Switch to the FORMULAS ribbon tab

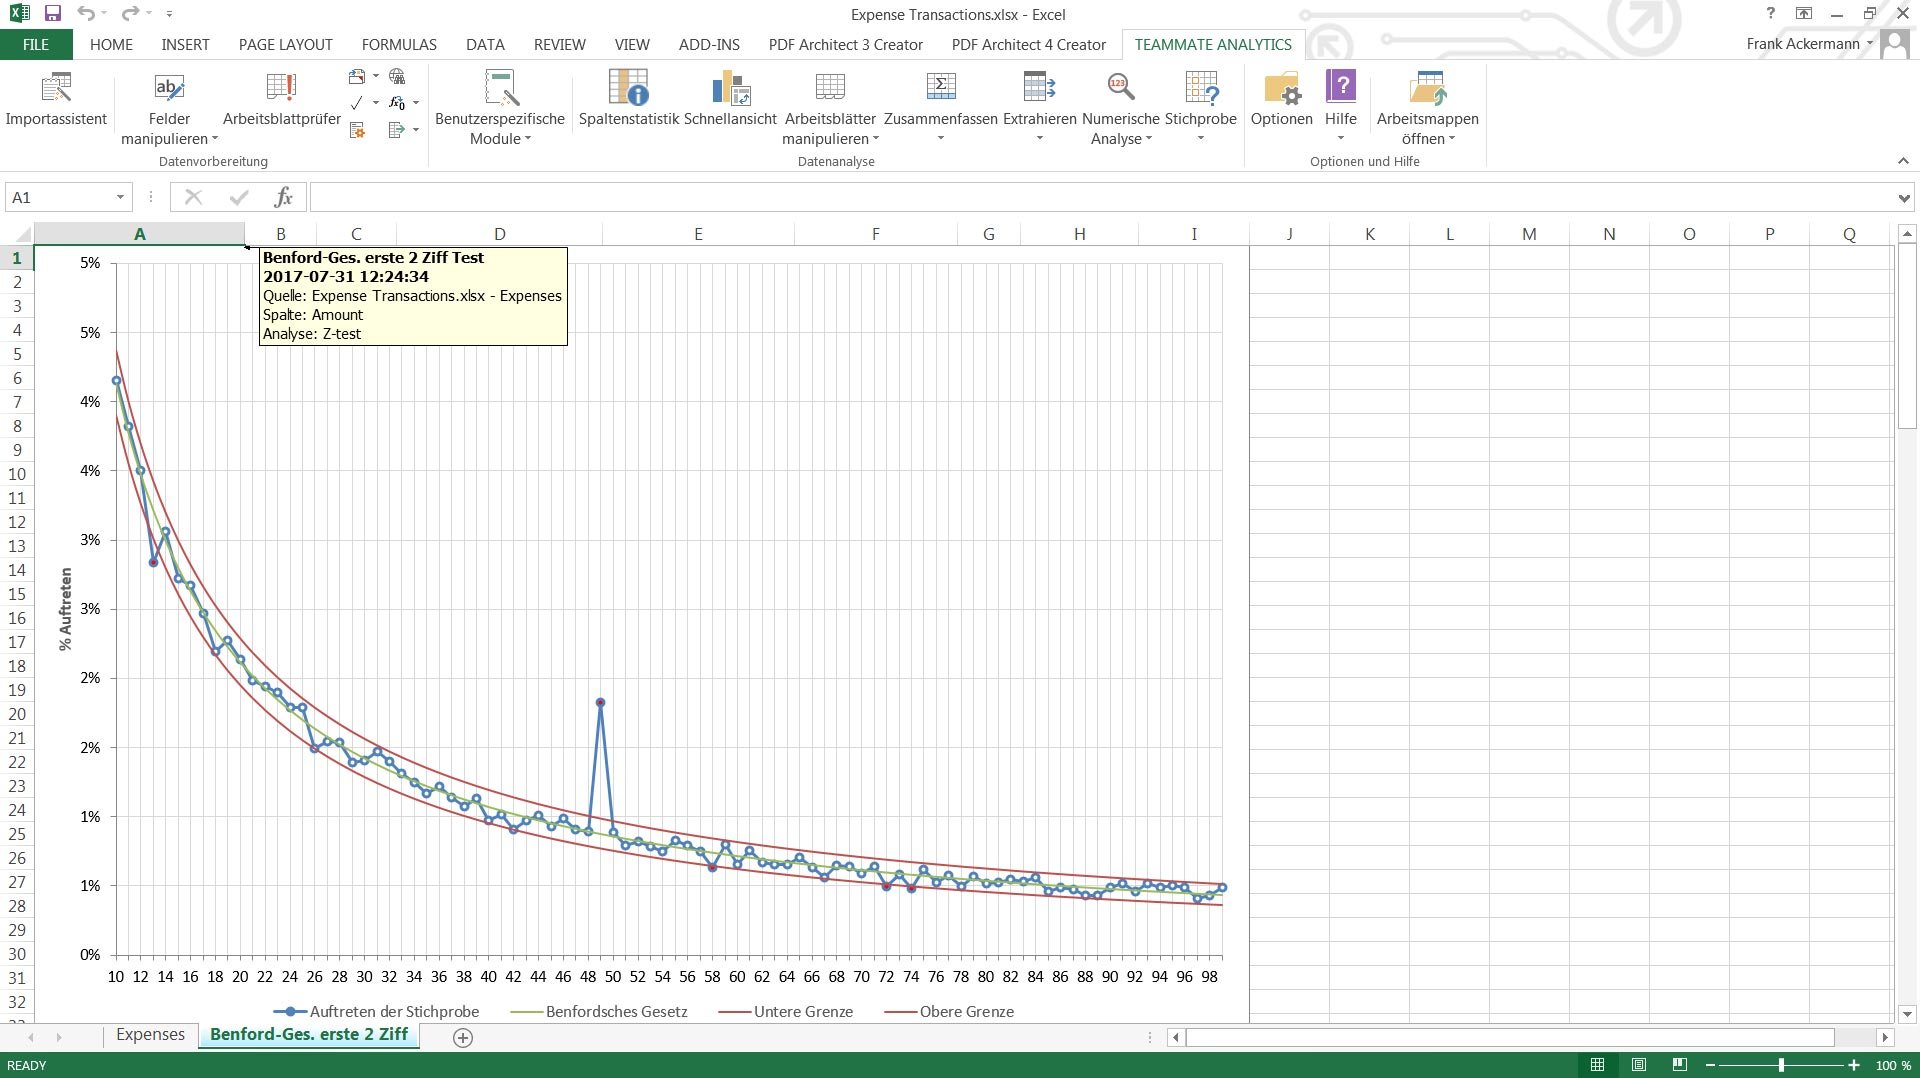pos(399,44)
